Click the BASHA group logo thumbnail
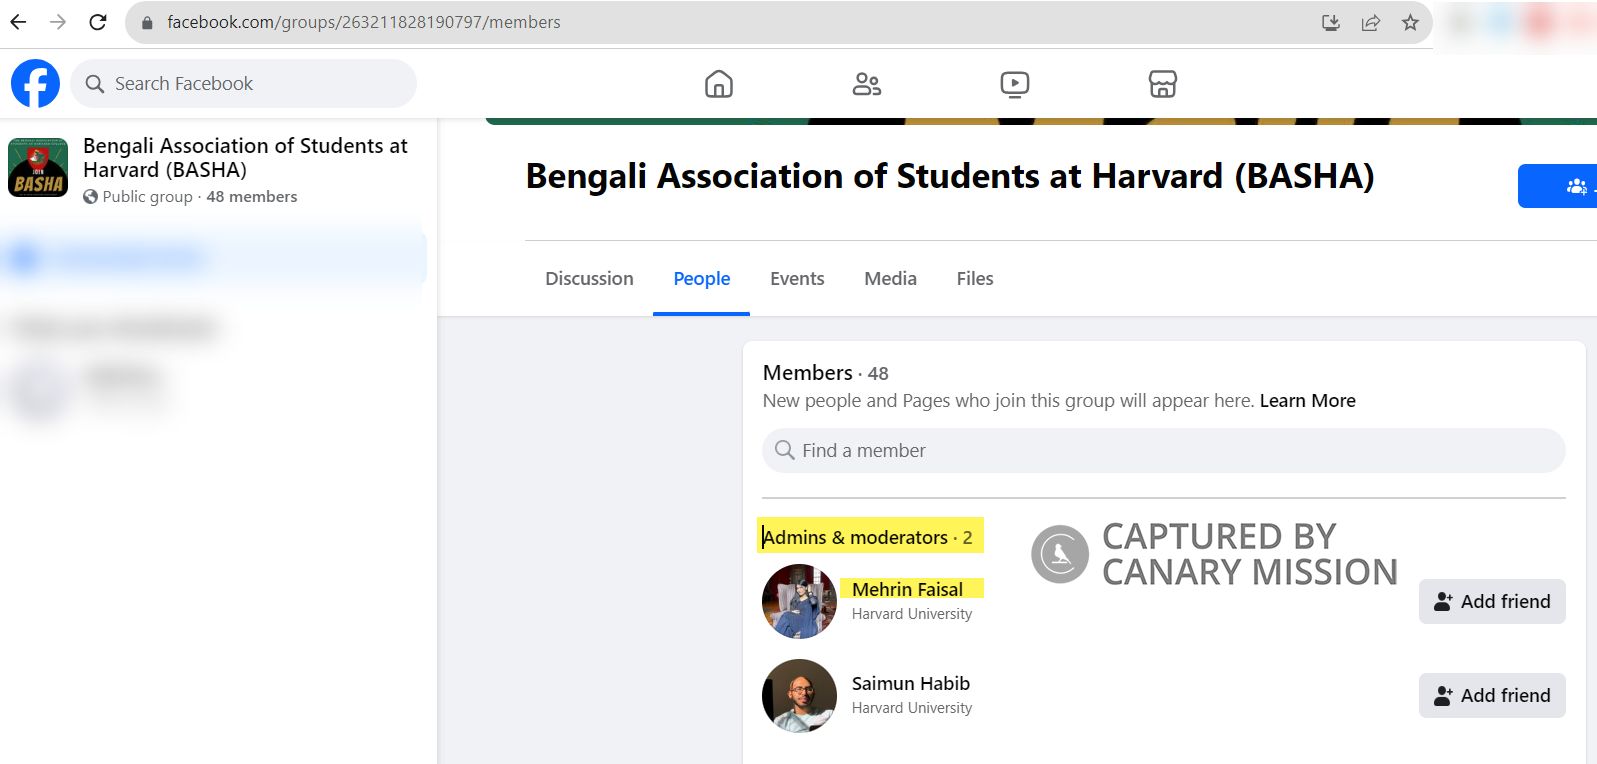The height and width of the screenshot is (764, 1597). point(38,167)
